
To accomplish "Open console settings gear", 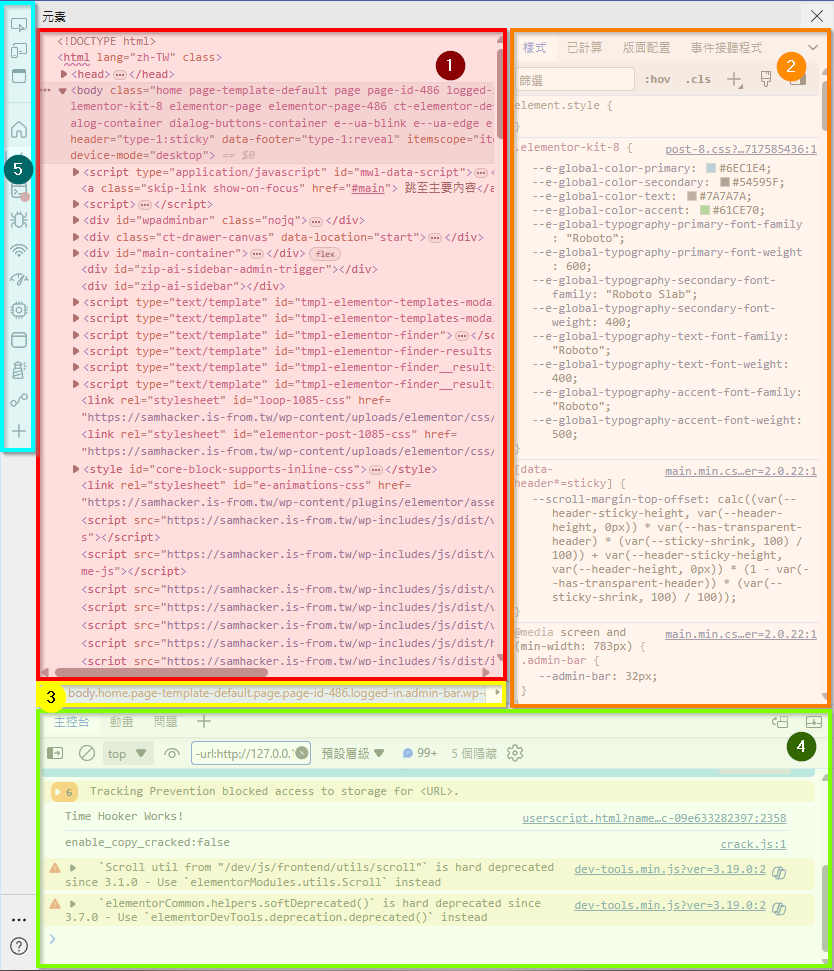I will tap(515, 753).
